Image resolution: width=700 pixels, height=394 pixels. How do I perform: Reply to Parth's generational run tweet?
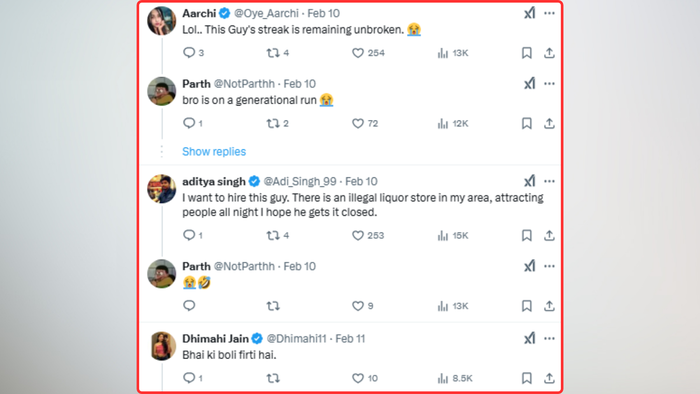189,123
